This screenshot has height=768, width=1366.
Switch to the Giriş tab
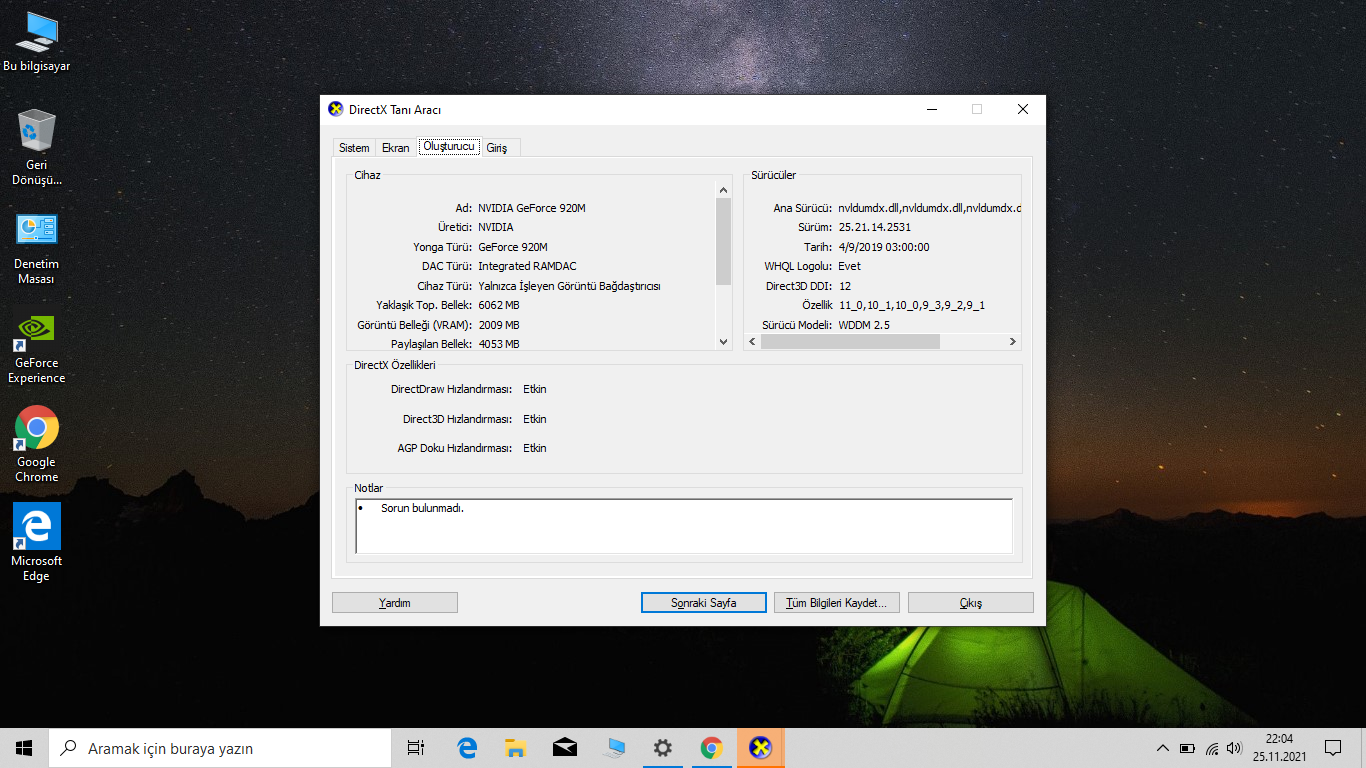pyautogui.click(x=497, y=148)
